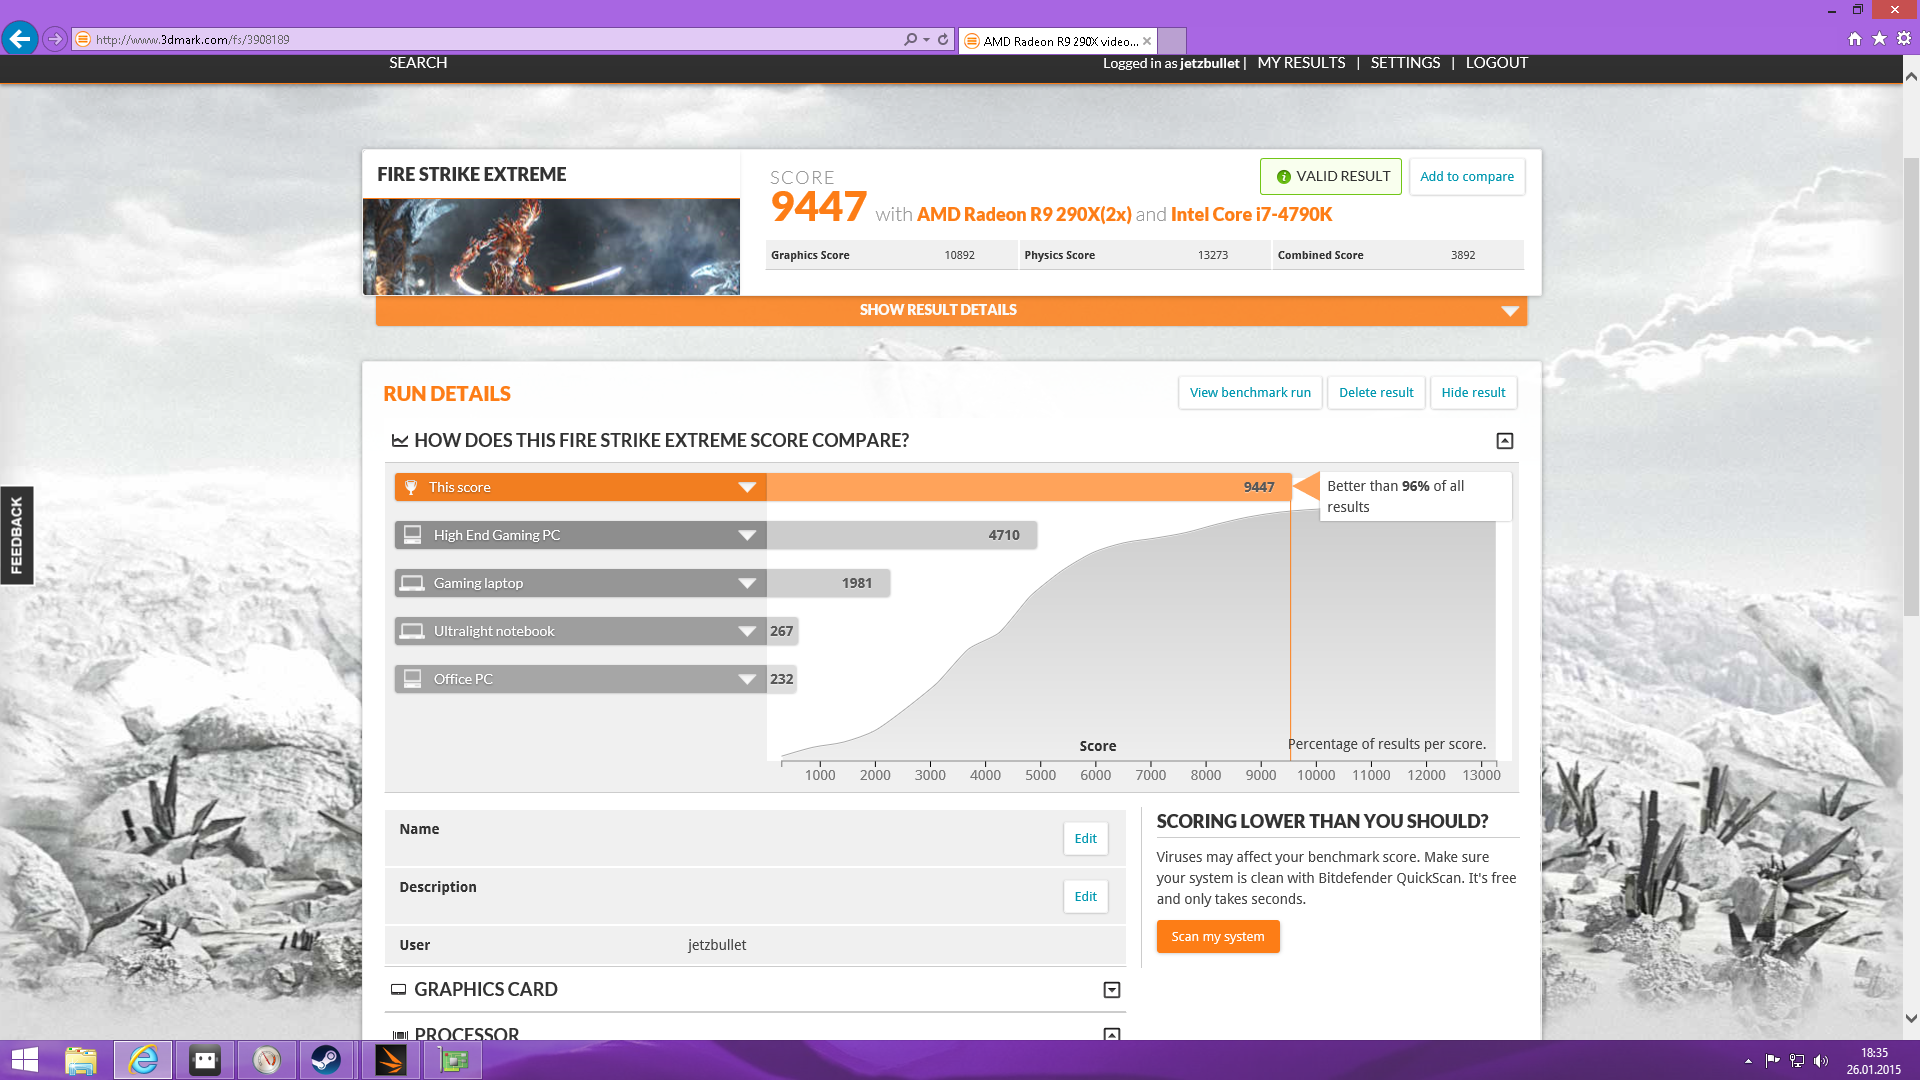Click the Internet Explorer taskbar icon
Viewport: 1920px width, 1080px height.
click(x=143, y=1060)
